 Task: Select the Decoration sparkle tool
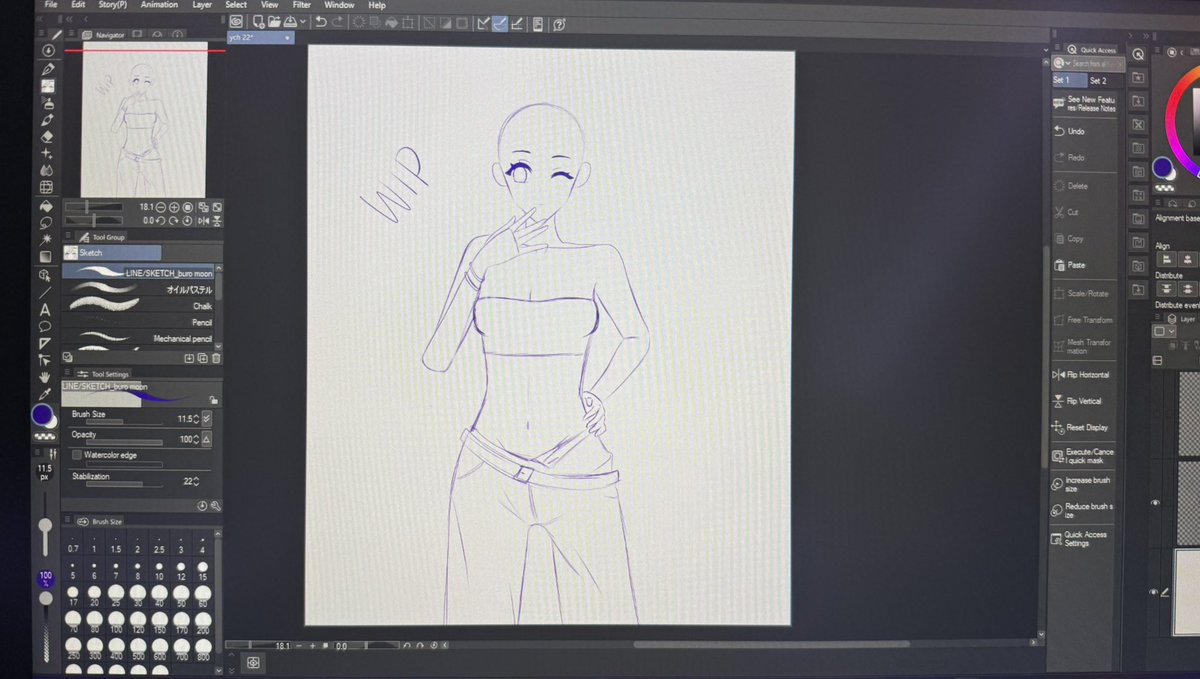46,154
